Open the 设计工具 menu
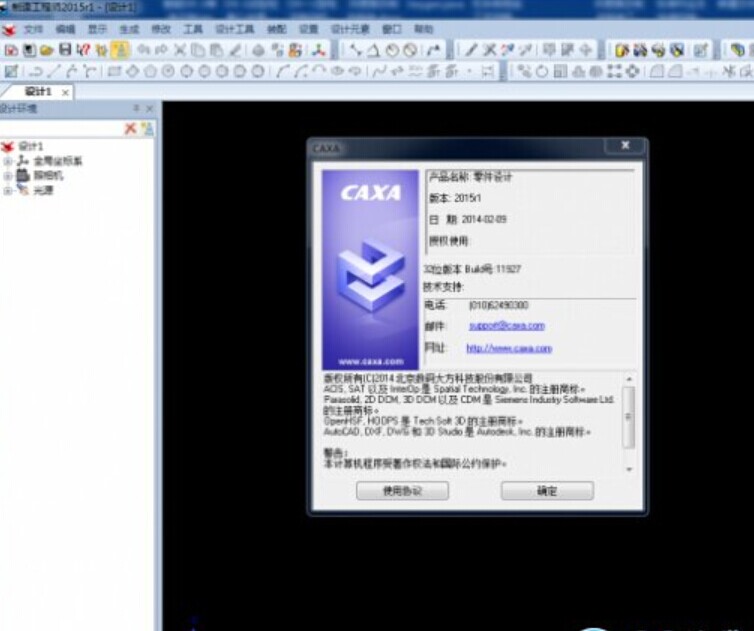The height and width of the screenshot is (631, 754). point(235,29)
